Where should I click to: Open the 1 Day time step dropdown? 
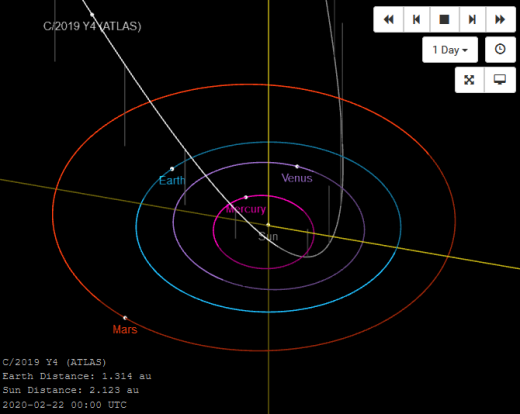[x=450, y=50]
